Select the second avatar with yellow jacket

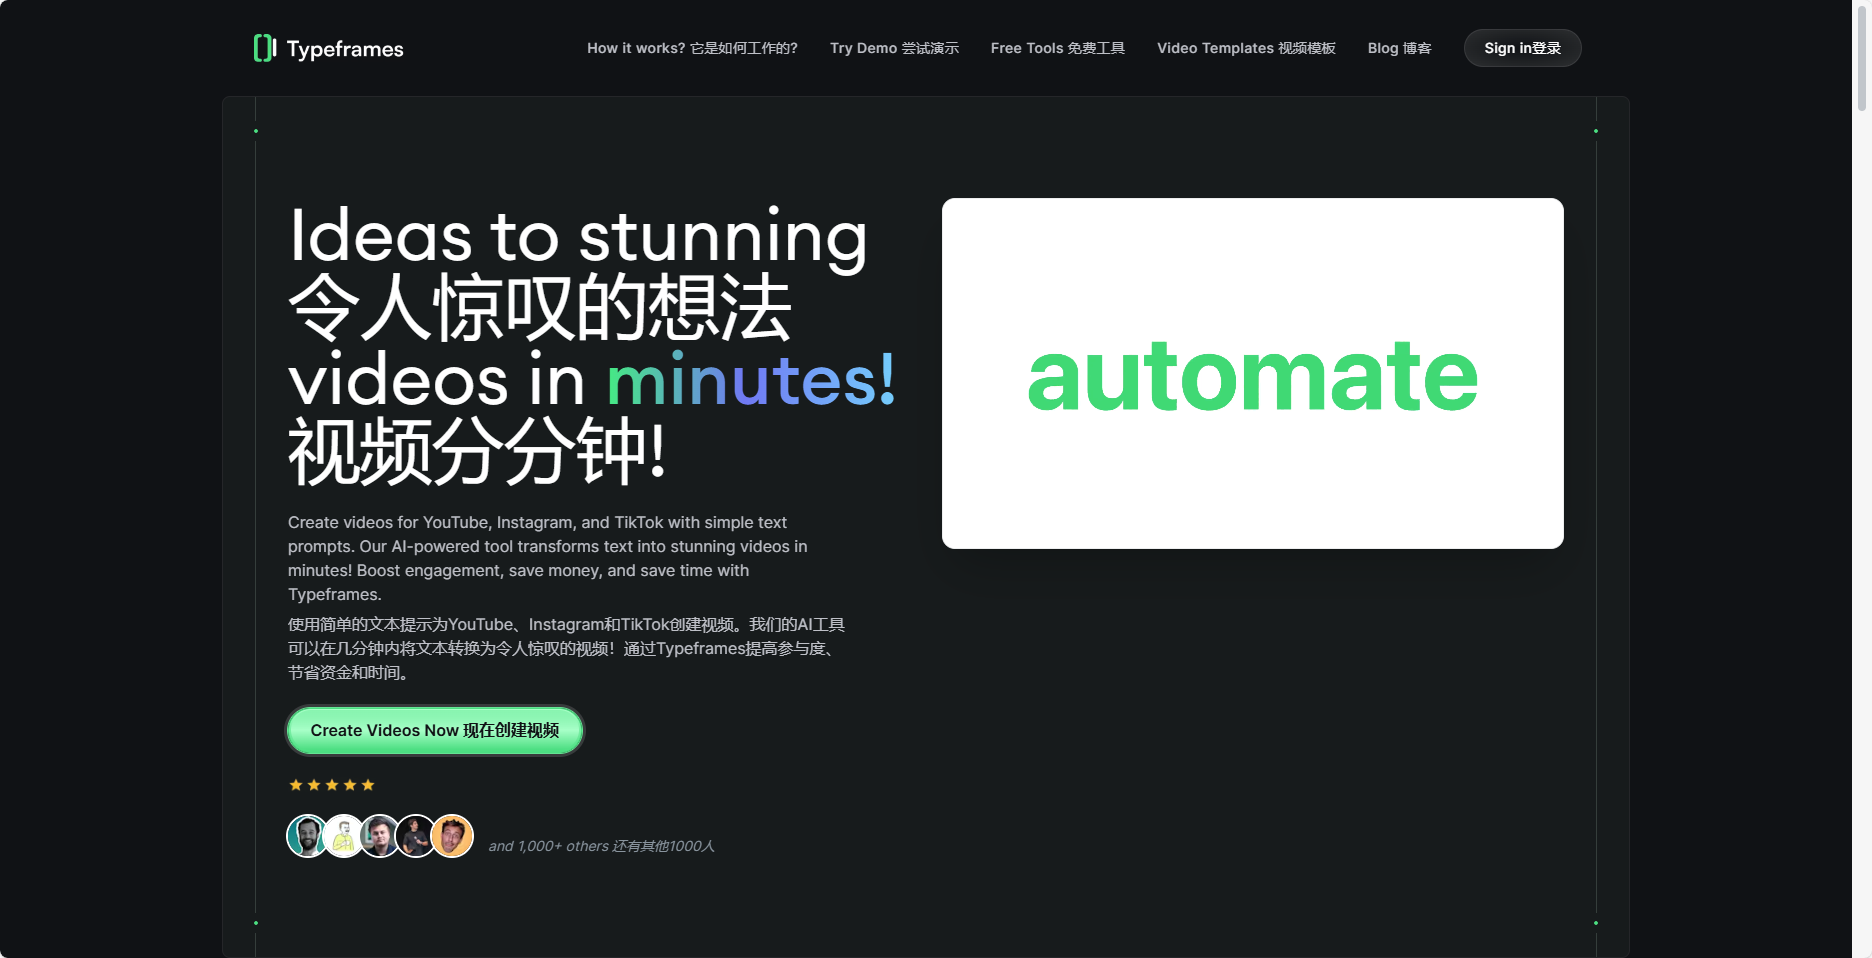pos(343,836)
